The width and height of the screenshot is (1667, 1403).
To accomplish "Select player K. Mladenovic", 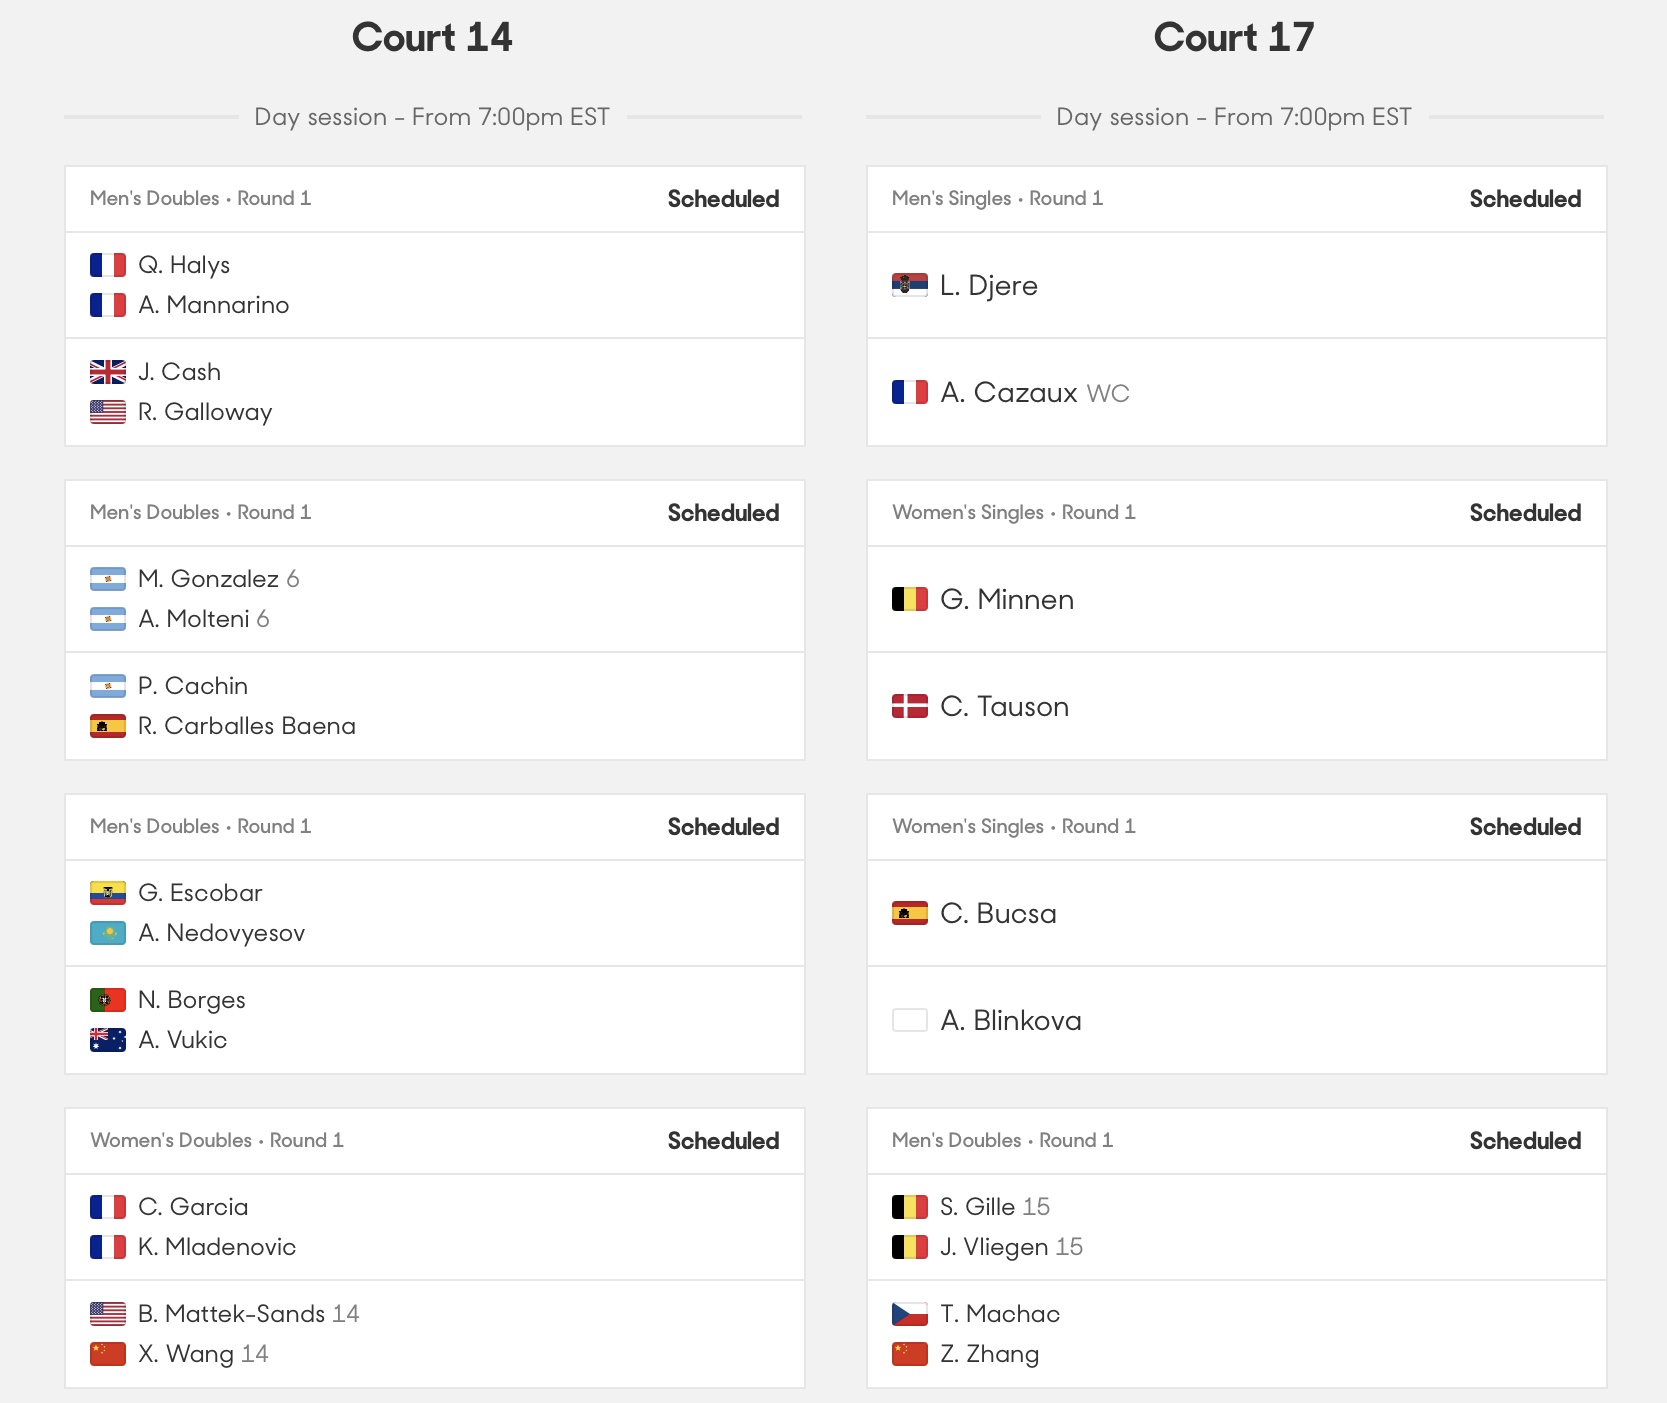I will [x=217, y=1247].
